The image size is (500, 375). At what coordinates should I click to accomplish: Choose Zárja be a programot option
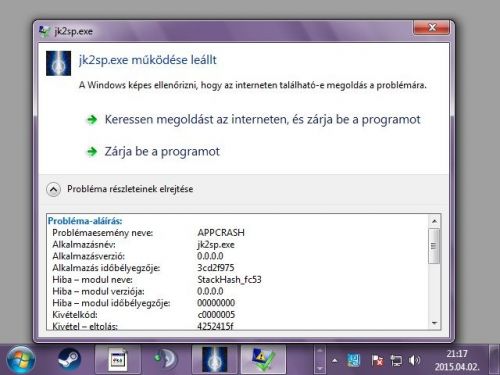162,152
